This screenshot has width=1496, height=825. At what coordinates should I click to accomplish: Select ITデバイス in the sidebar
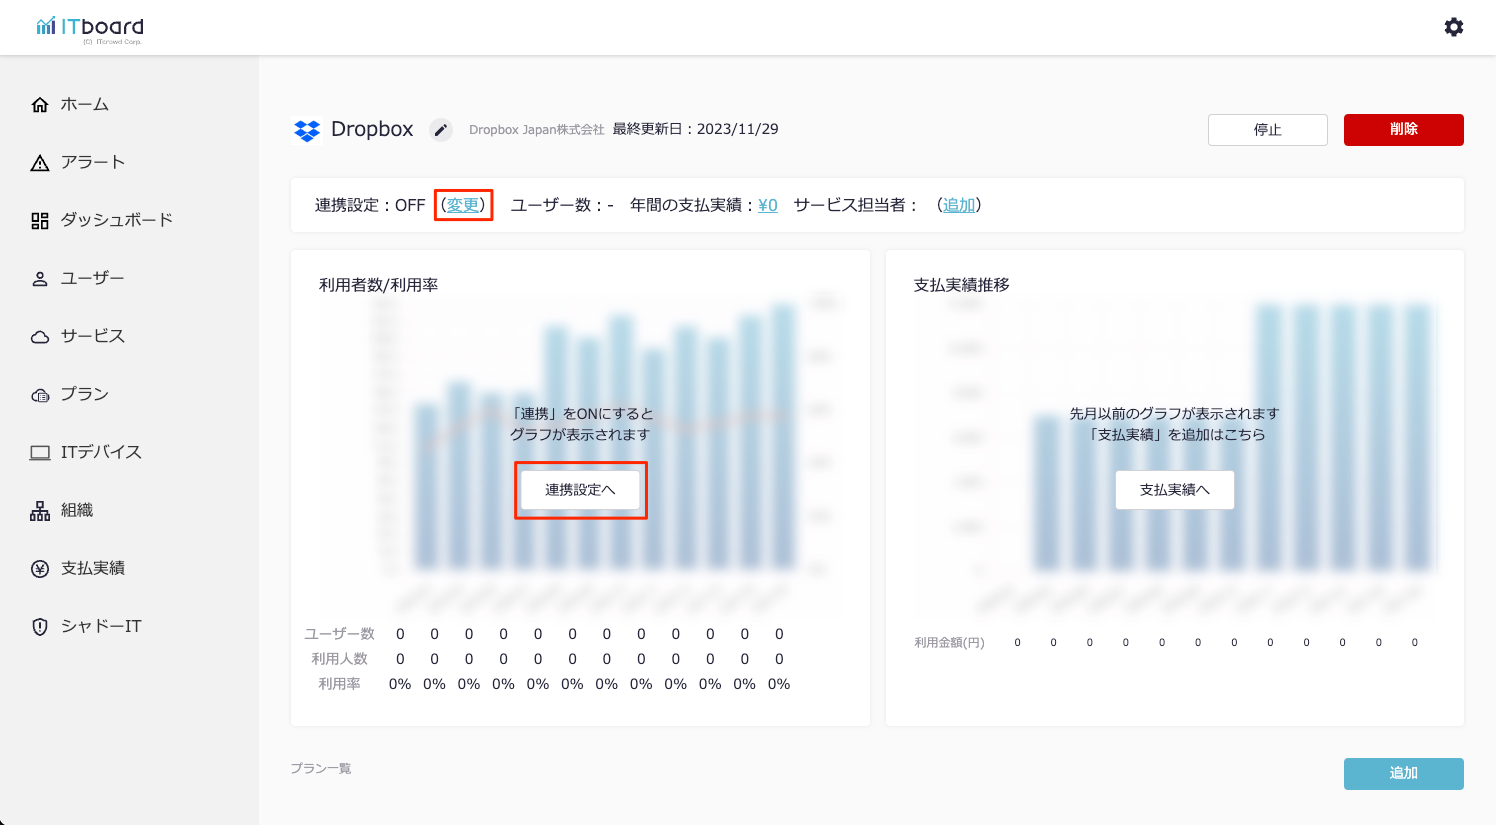point(101,452)
